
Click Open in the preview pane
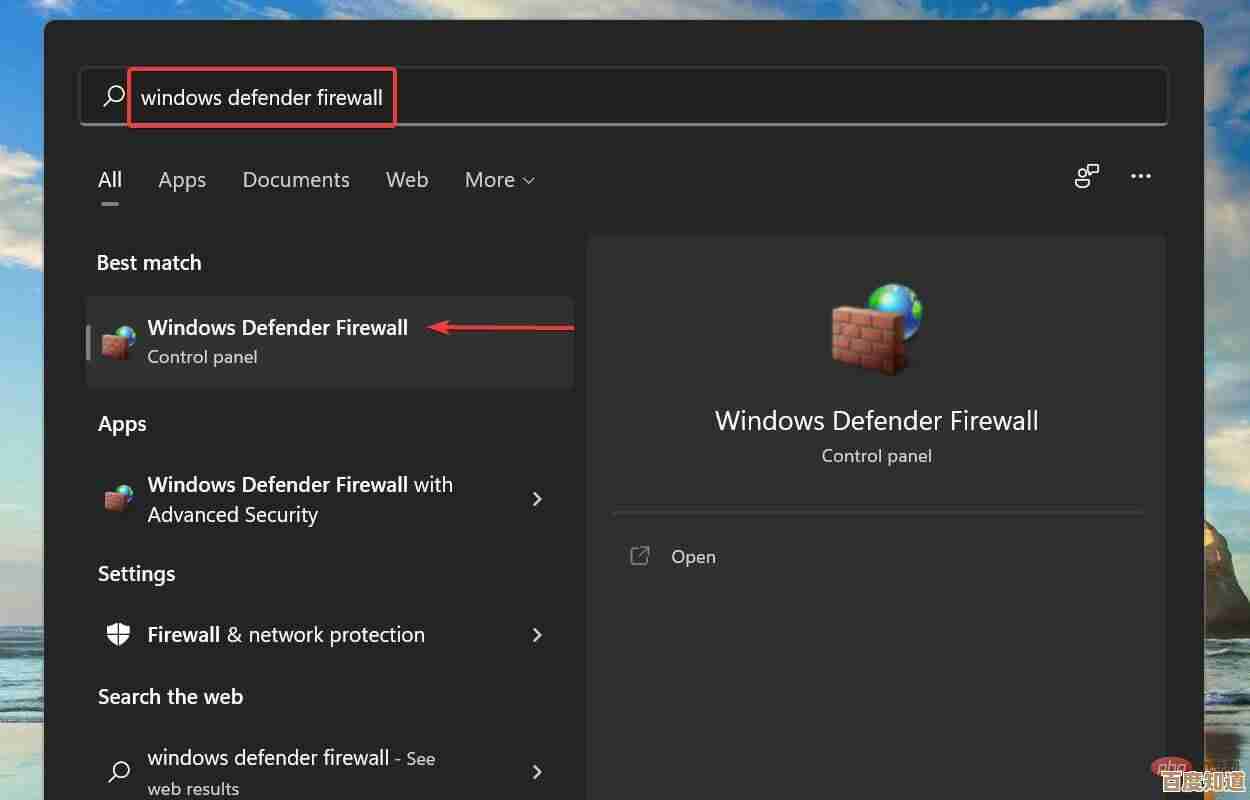click(x=693, y=556)
